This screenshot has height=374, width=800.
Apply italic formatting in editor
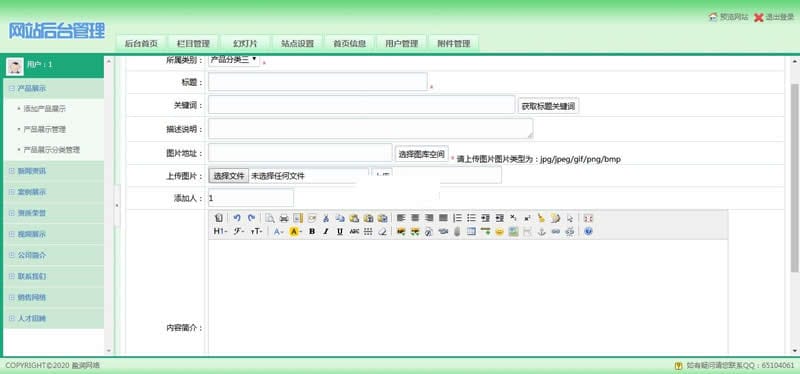click(326, 231)
